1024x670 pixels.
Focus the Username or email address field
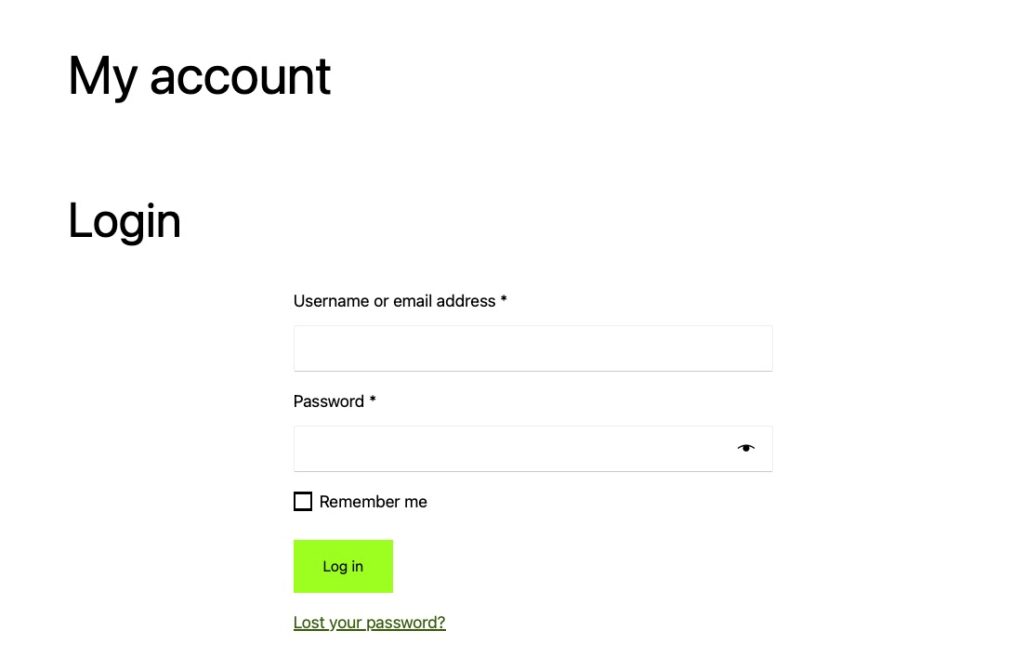click(x=532, y=348)
